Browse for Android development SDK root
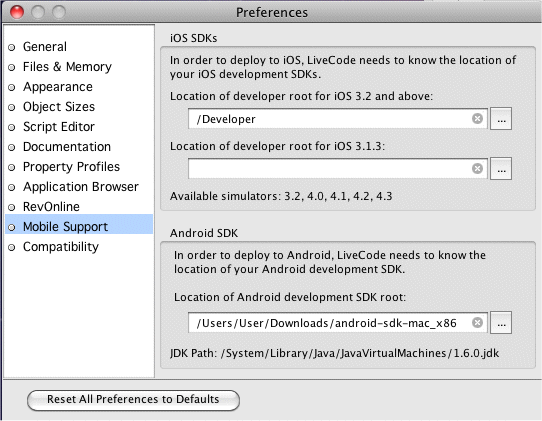The height and width of the screenshot is (421, 542). pyautogui.click(x=501, y=322)
